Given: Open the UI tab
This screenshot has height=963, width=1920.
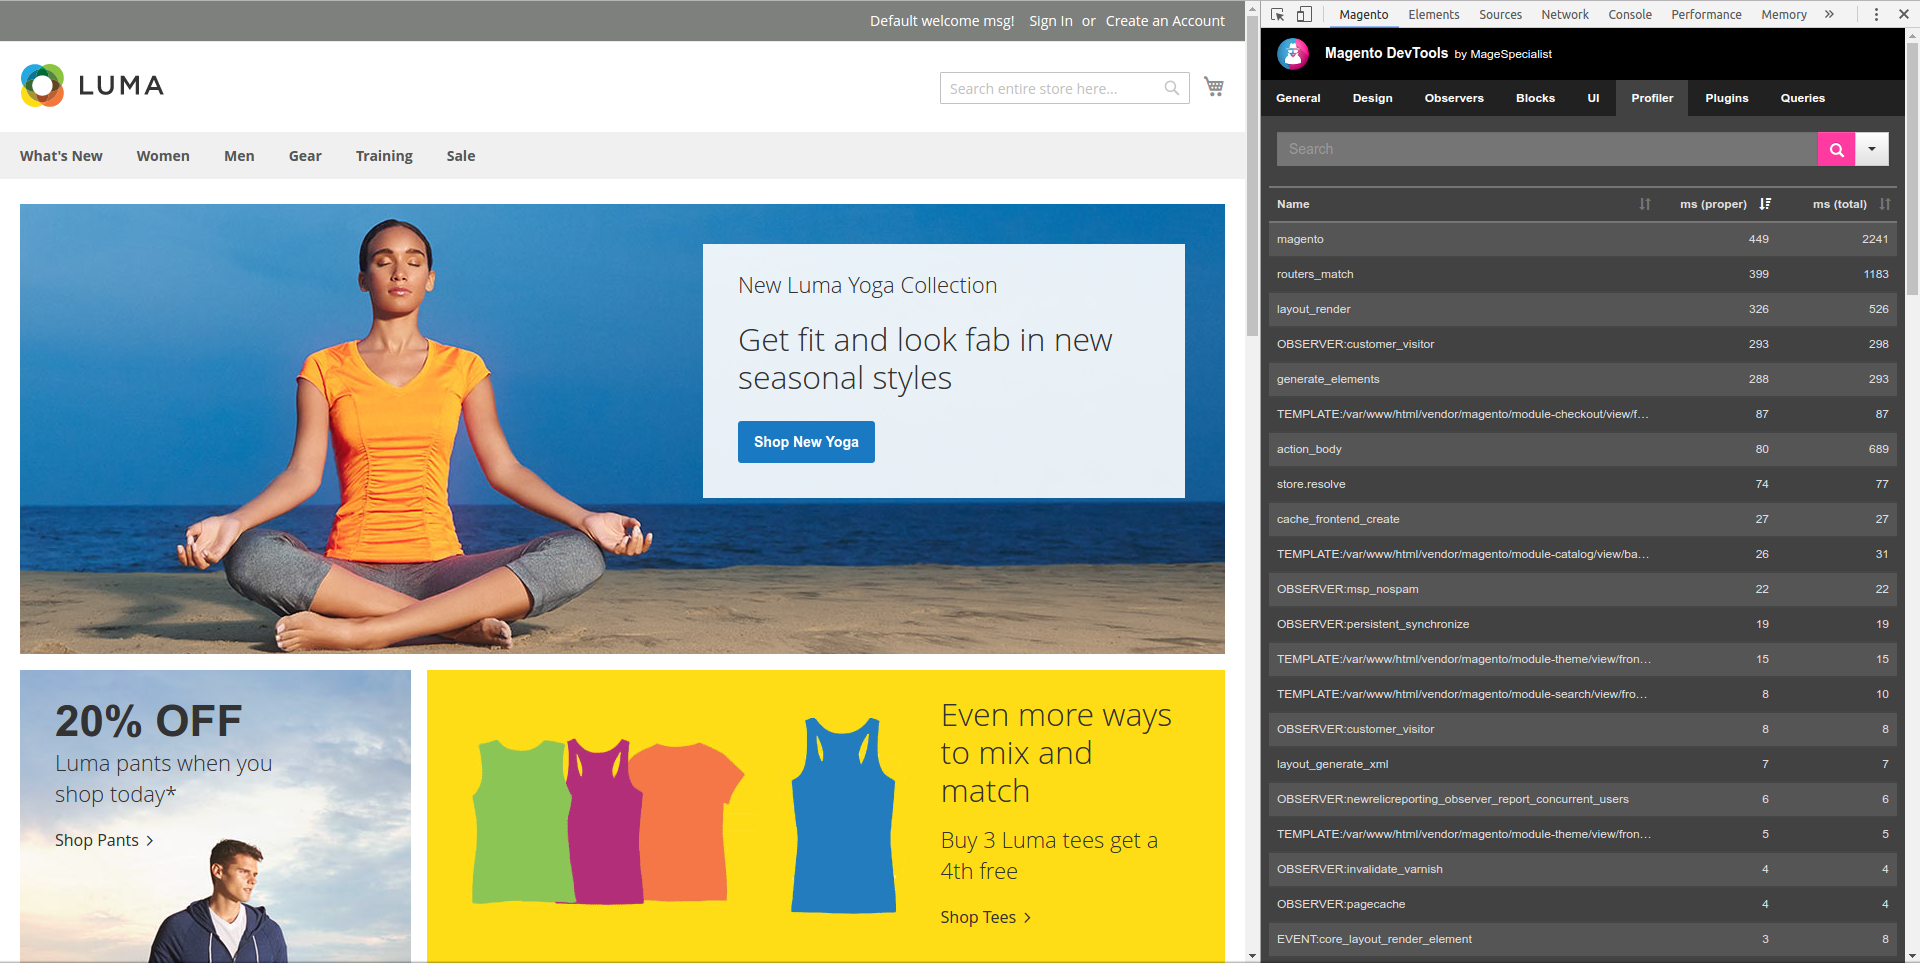Looking at the screenshot, I should [1593, 98].
